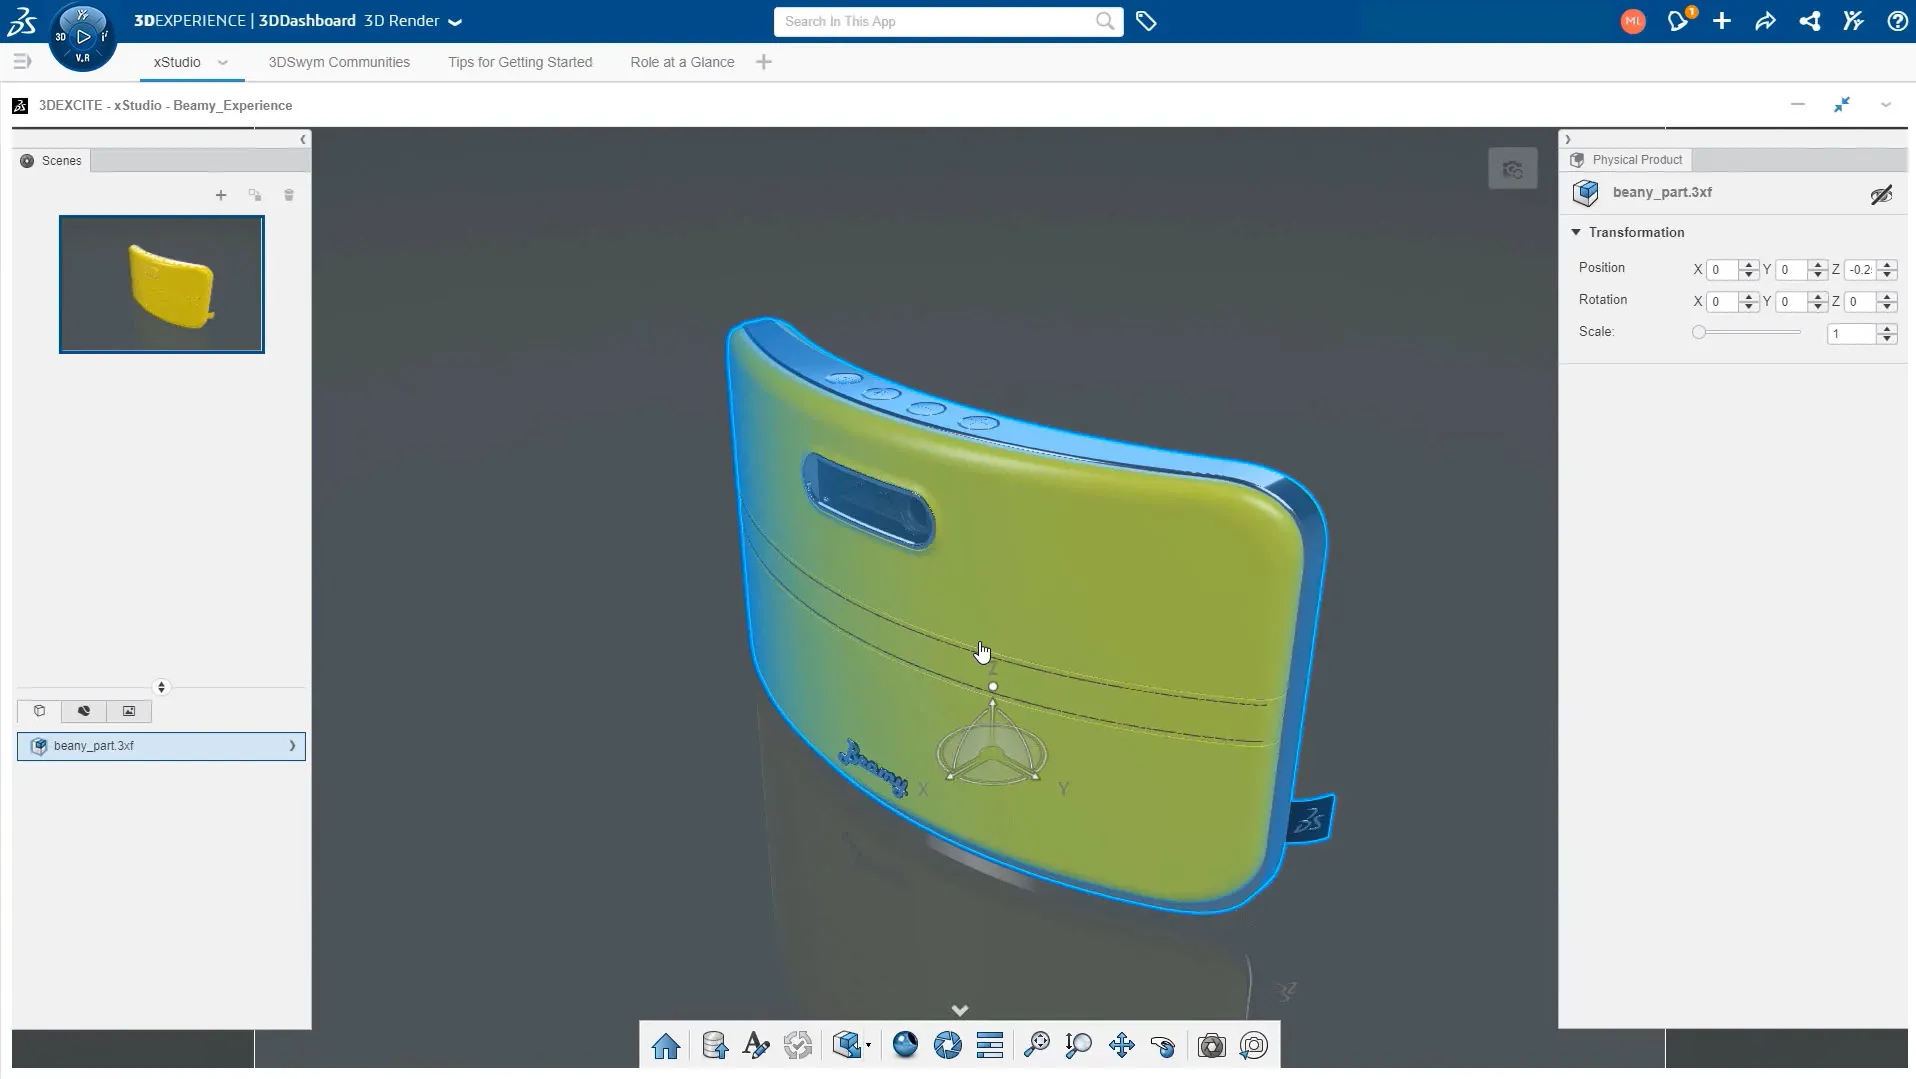The image size is (1916, 1079).
Task: Click the zoom-to-fit magnifier icon
Action: [1037, 1046]
